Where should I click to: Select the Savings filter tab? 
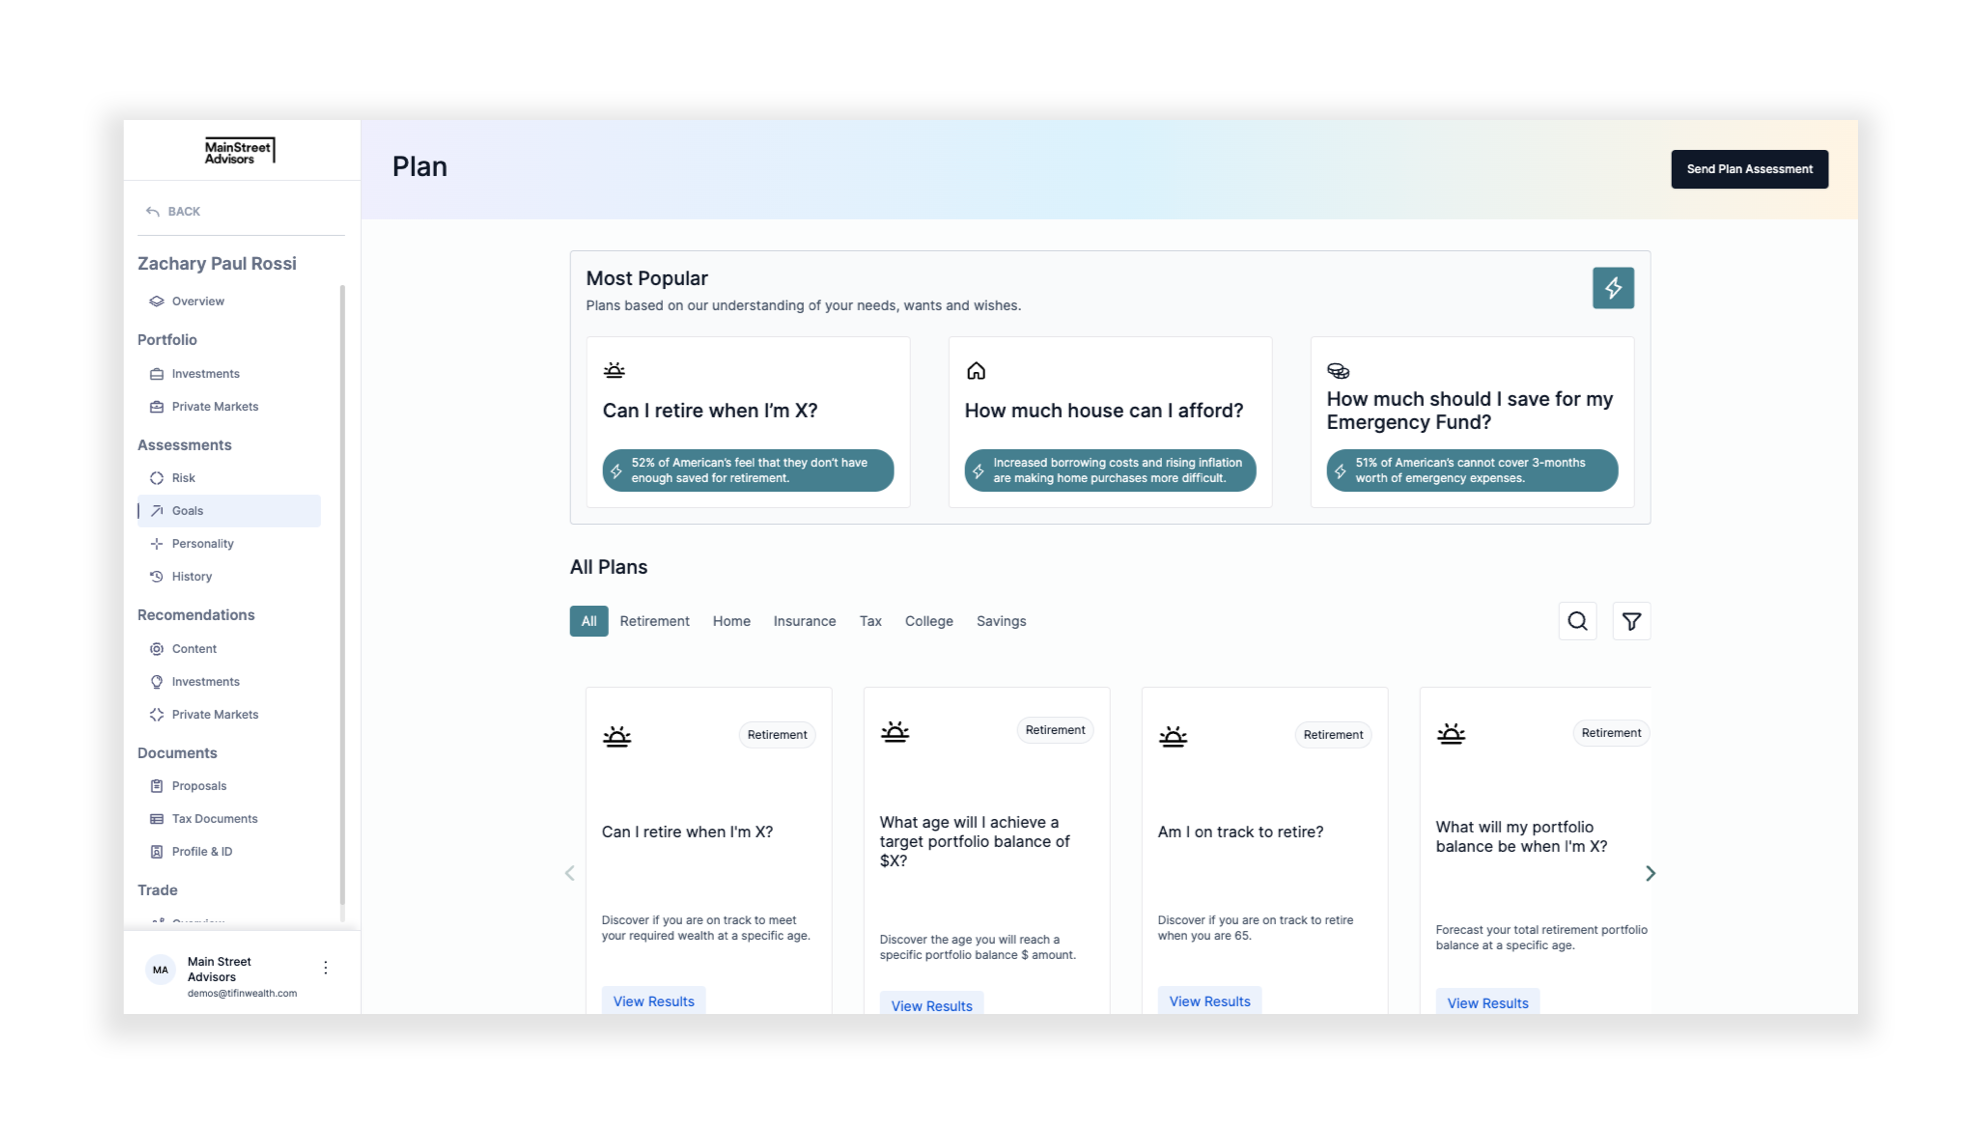1000,621
